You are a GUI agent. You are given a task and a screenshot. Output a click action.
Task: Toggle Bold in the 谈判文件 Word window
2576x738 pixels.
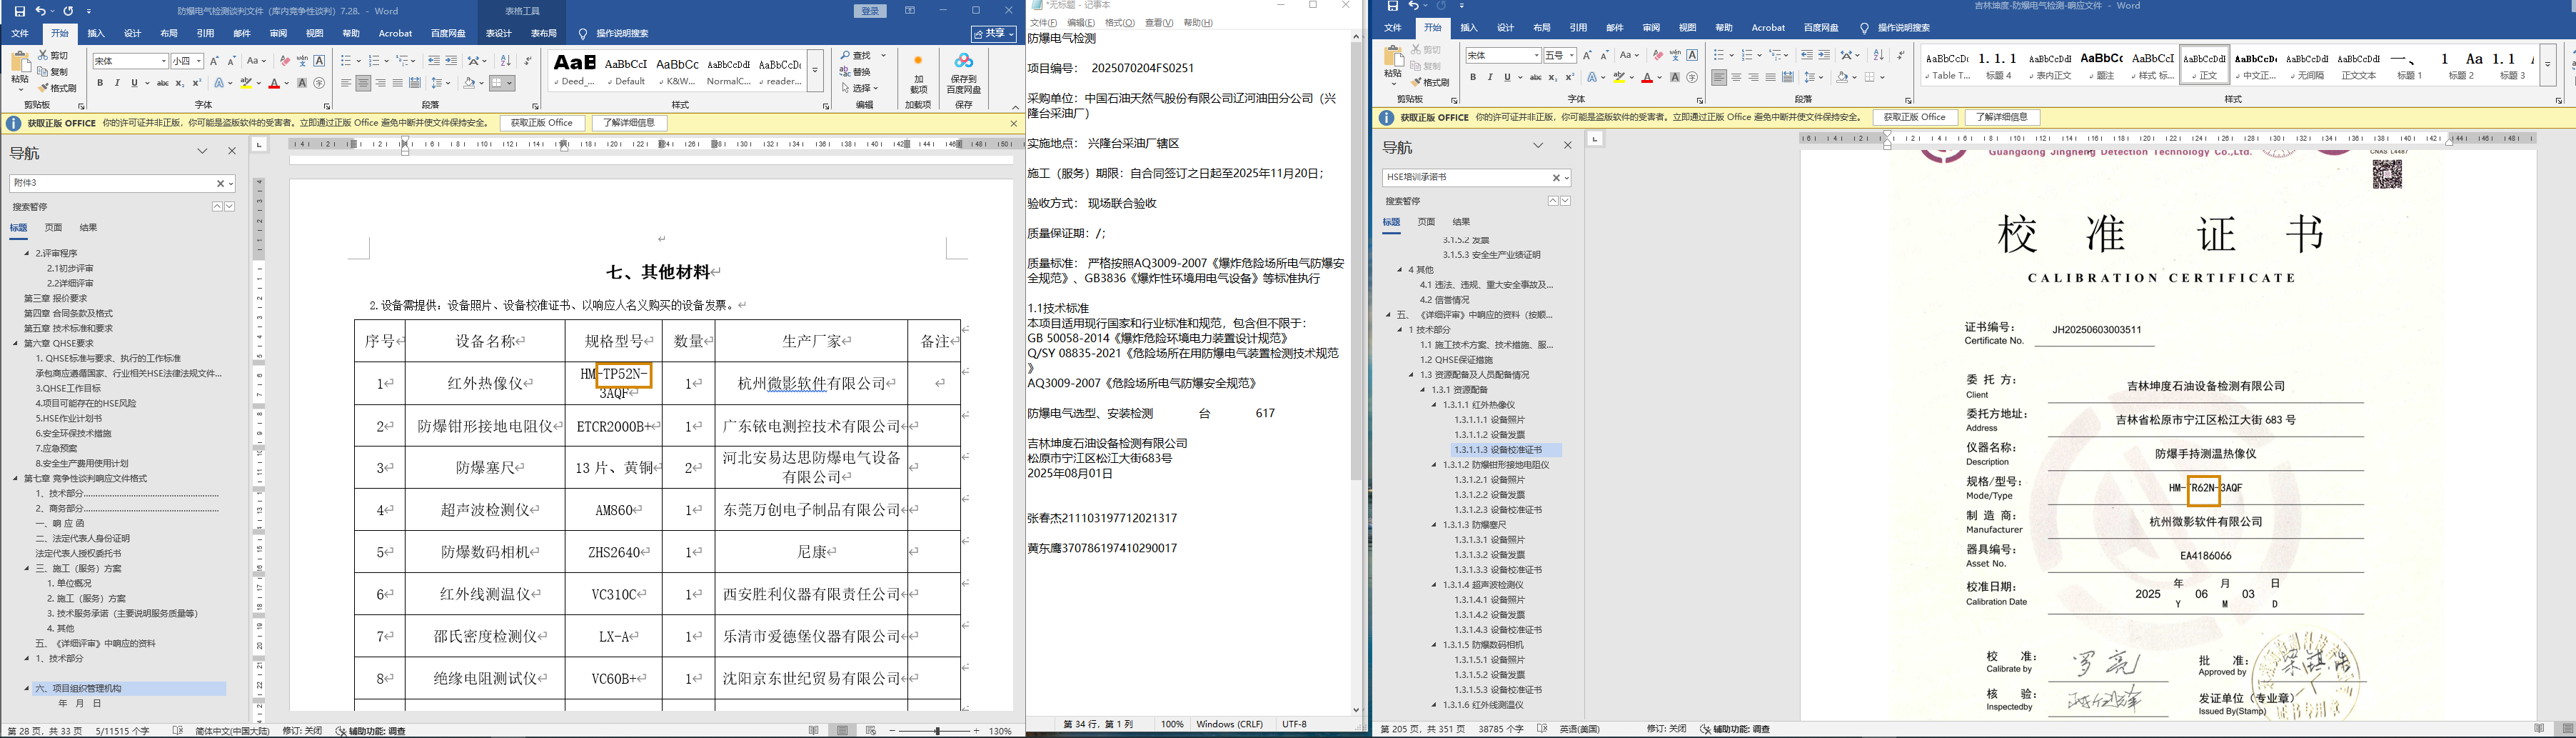pyautogui.click(x=101, y=83)
